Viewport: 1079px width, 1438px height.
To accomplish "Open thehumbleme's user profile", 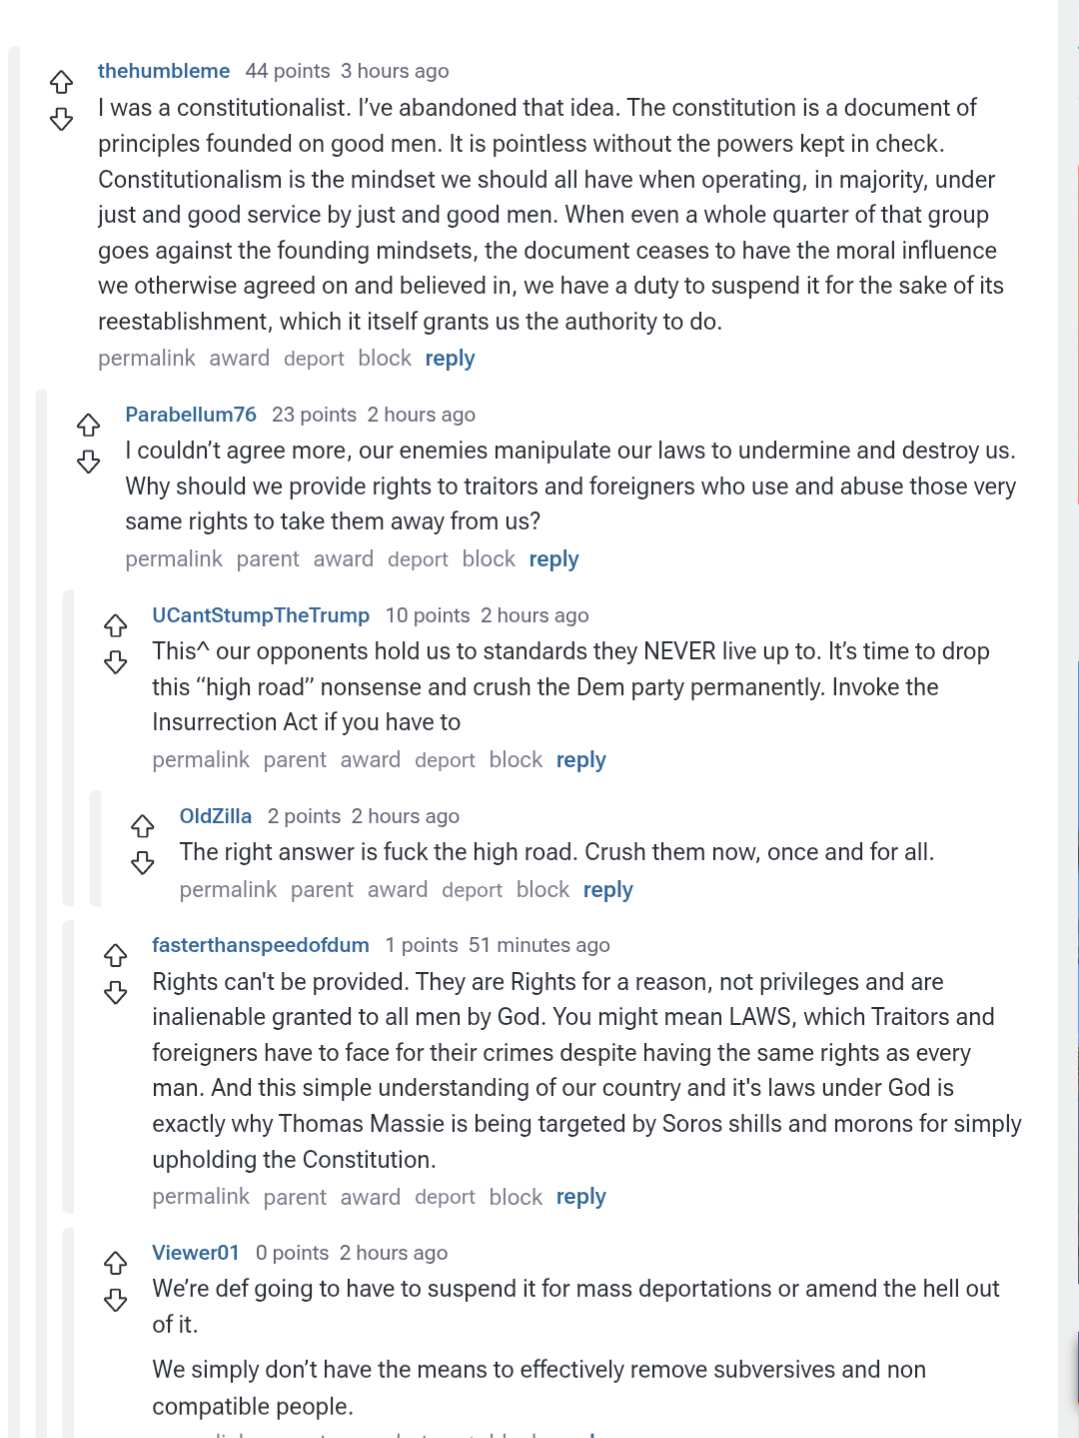I will pos(164,71).
